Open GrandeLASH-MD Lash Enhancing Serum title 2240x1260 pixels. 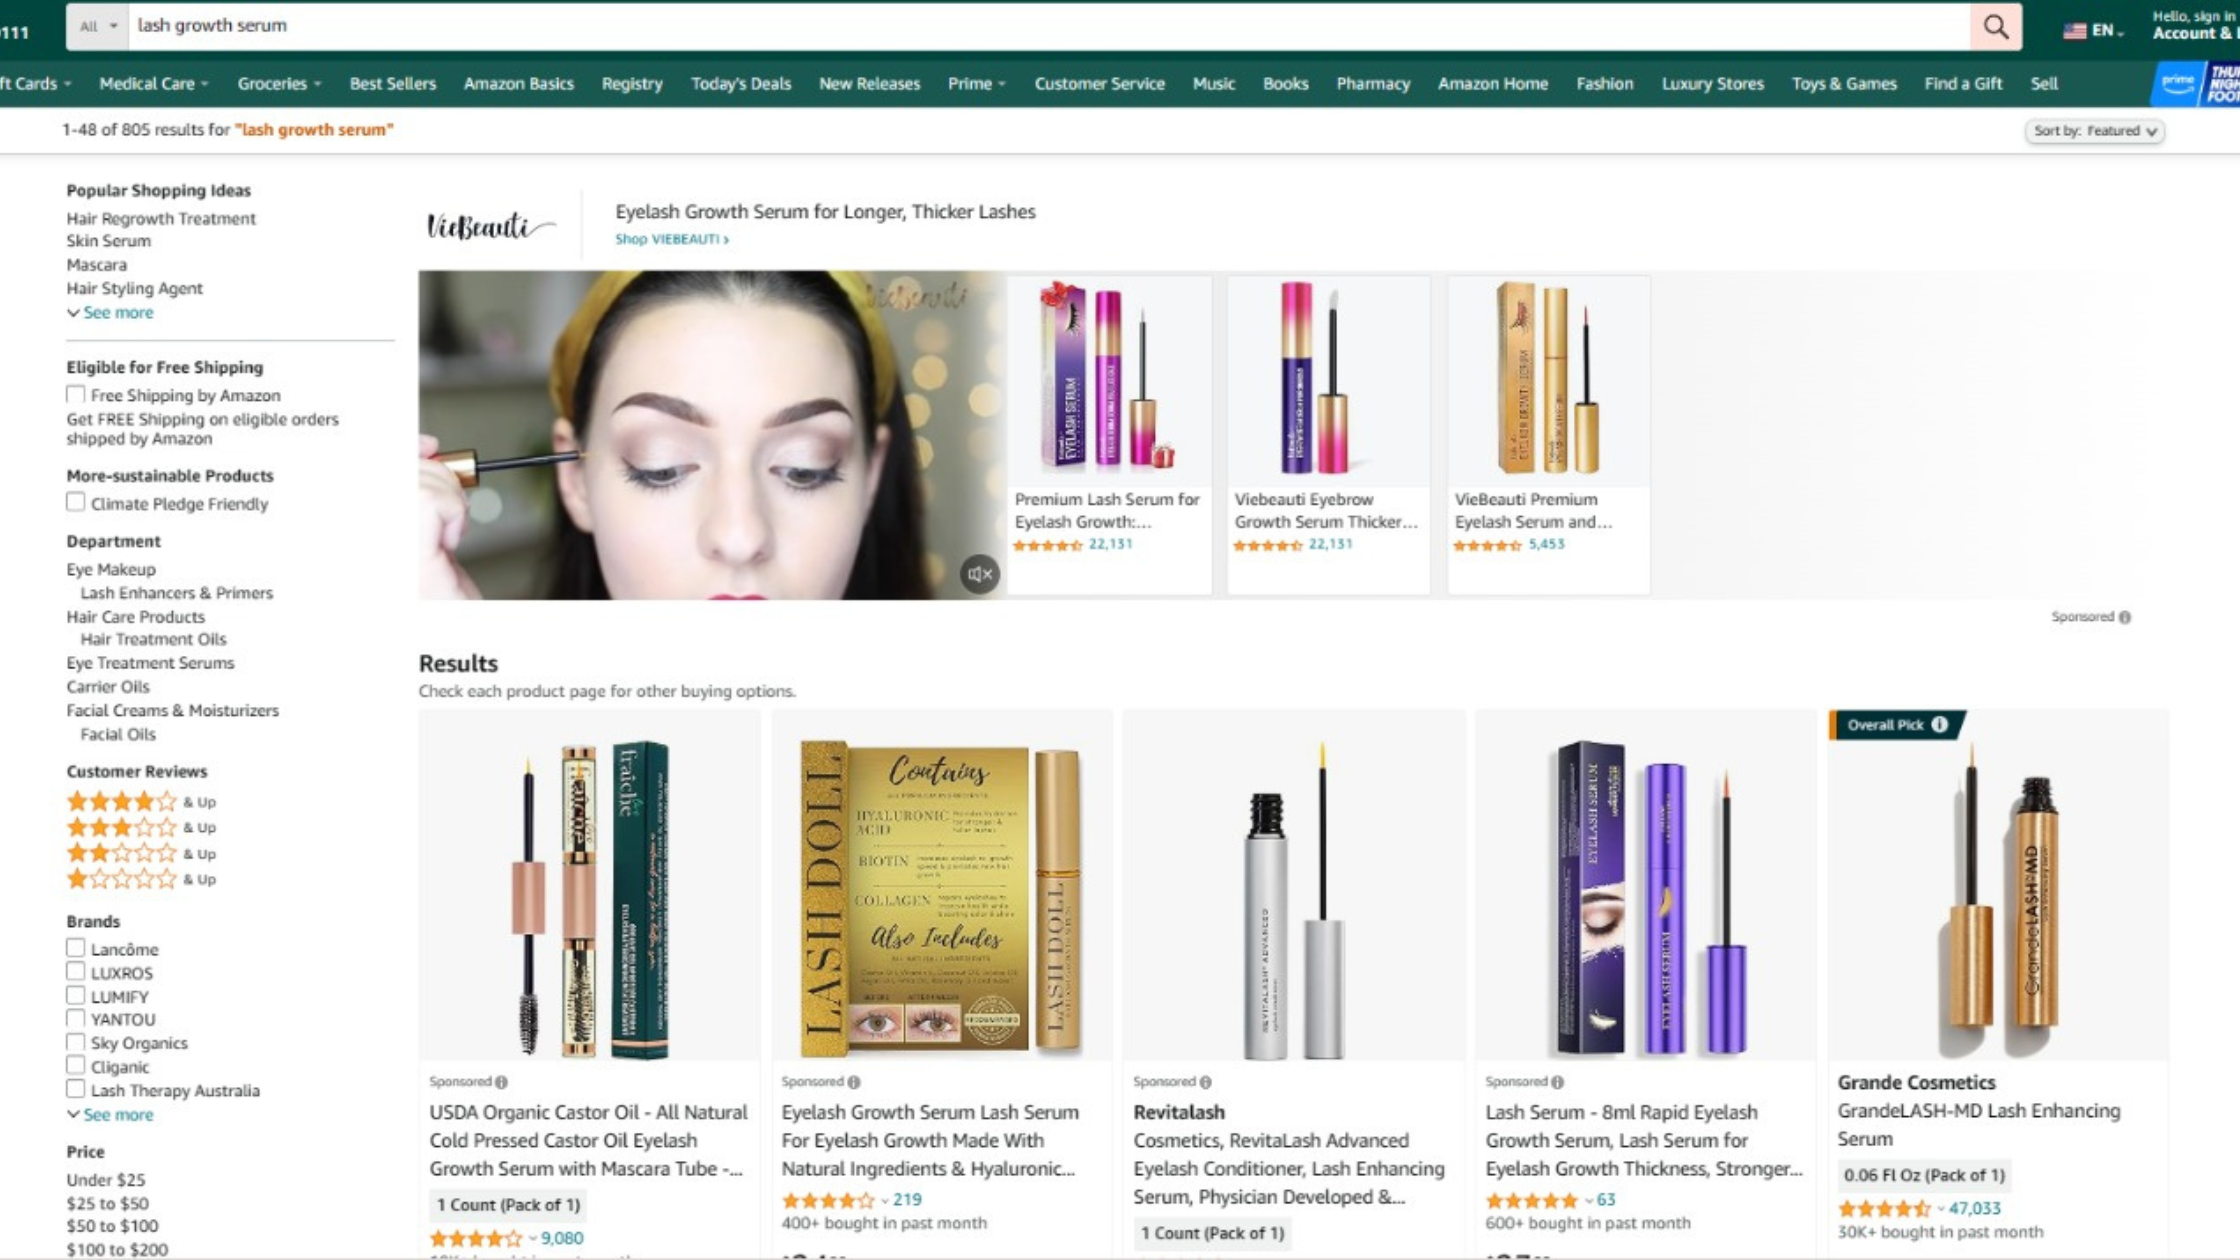click(x=1978, y=1125)
